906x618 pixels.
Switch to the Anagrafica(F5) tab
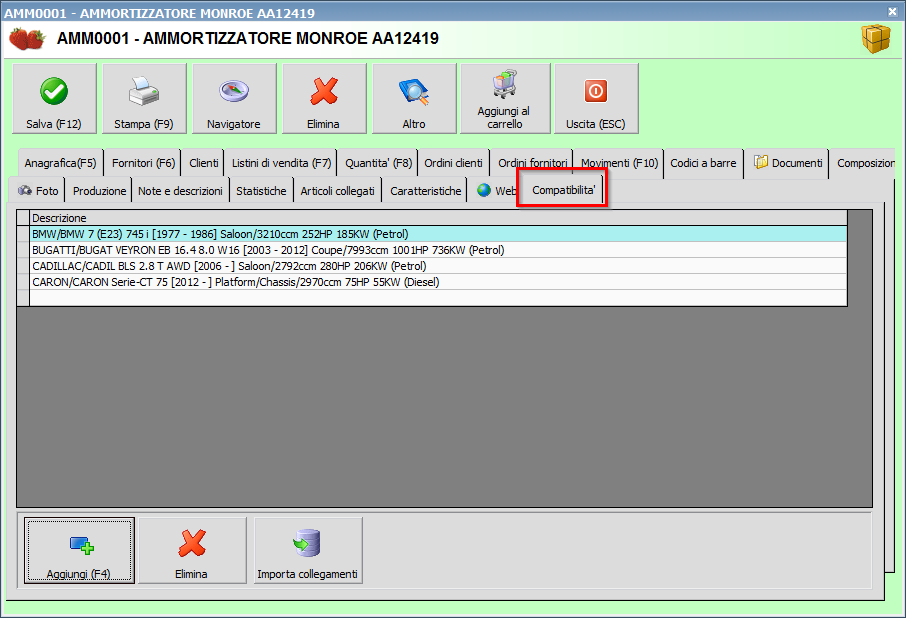pyautogui.click(x=61, y=163)
